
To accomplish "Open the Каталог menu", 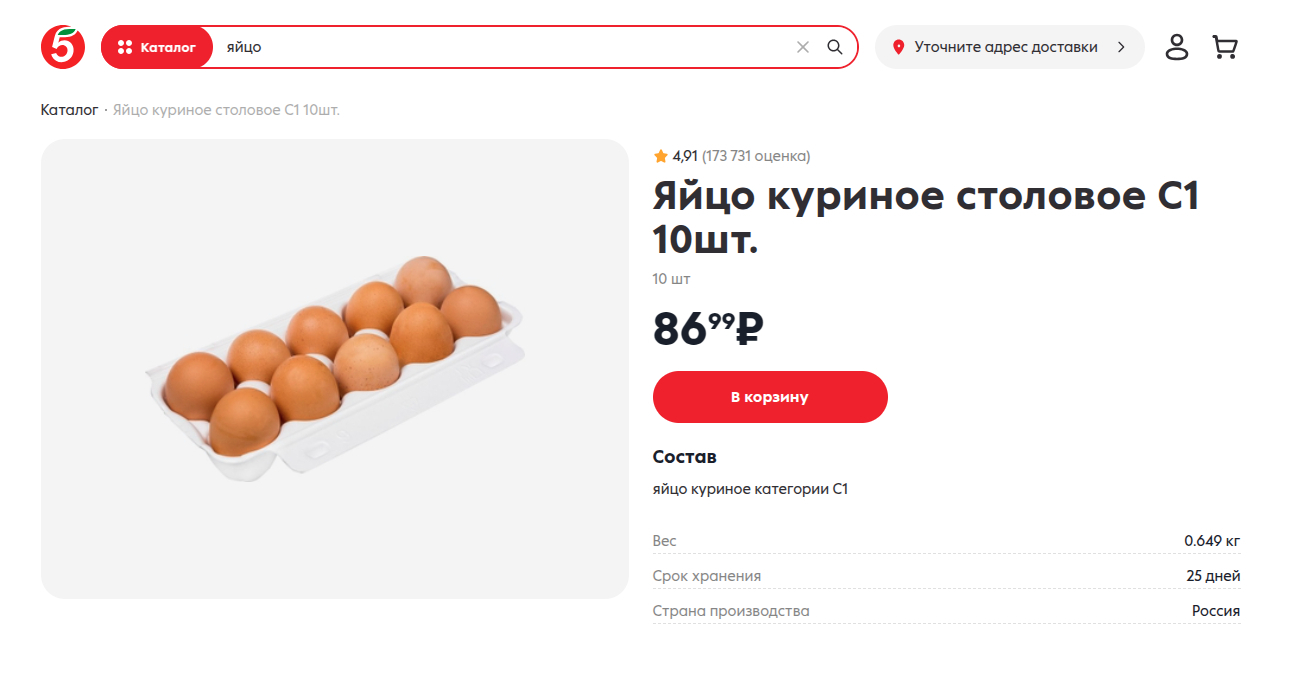I will tap(157, 47).
